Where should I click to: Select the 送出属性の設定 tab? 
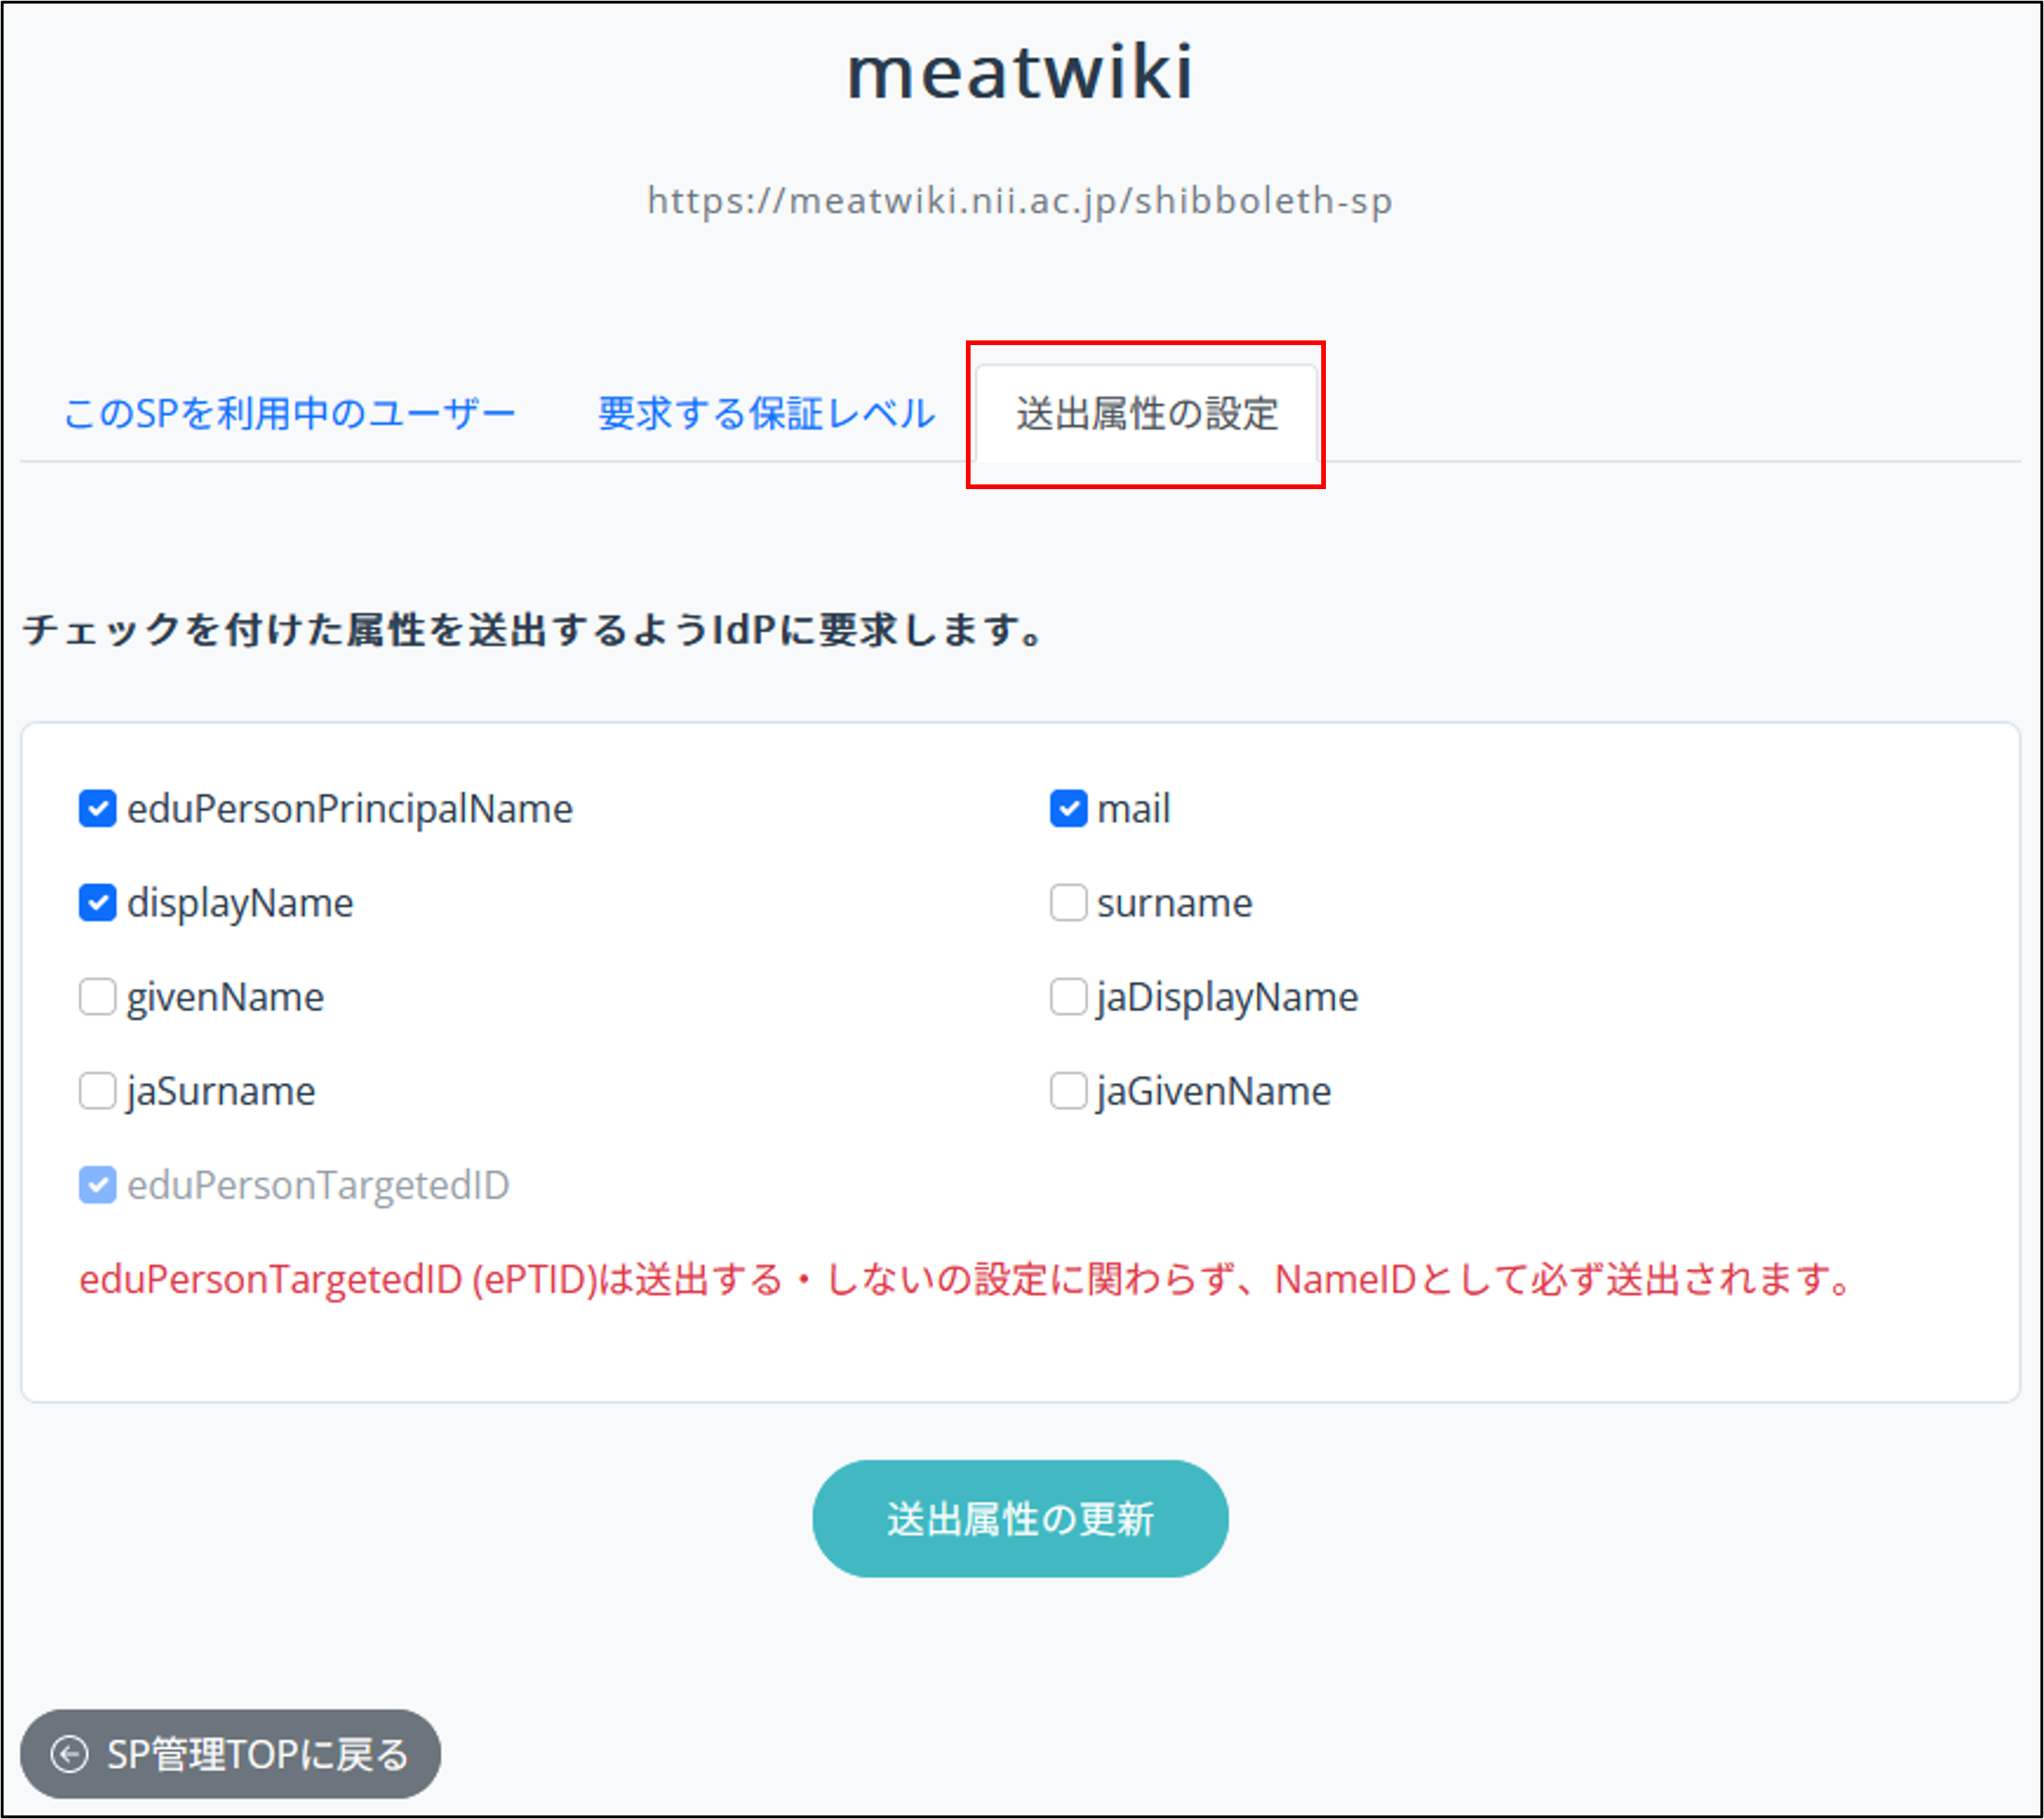[1146, 413]
